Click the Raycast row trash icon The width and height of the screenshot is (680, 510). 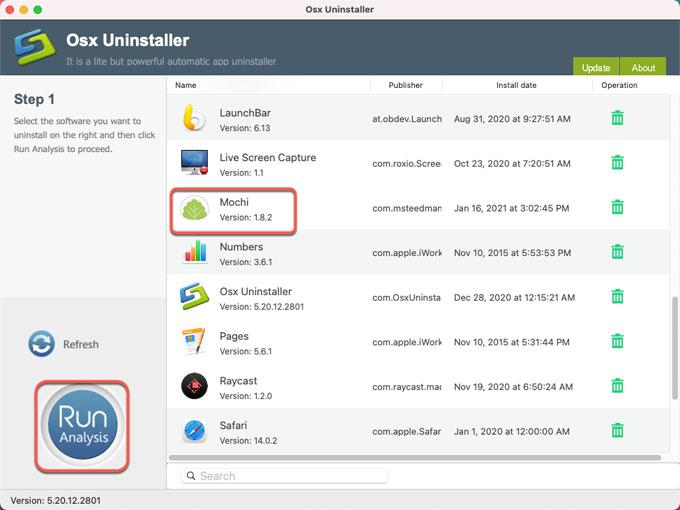click(617, 386)
